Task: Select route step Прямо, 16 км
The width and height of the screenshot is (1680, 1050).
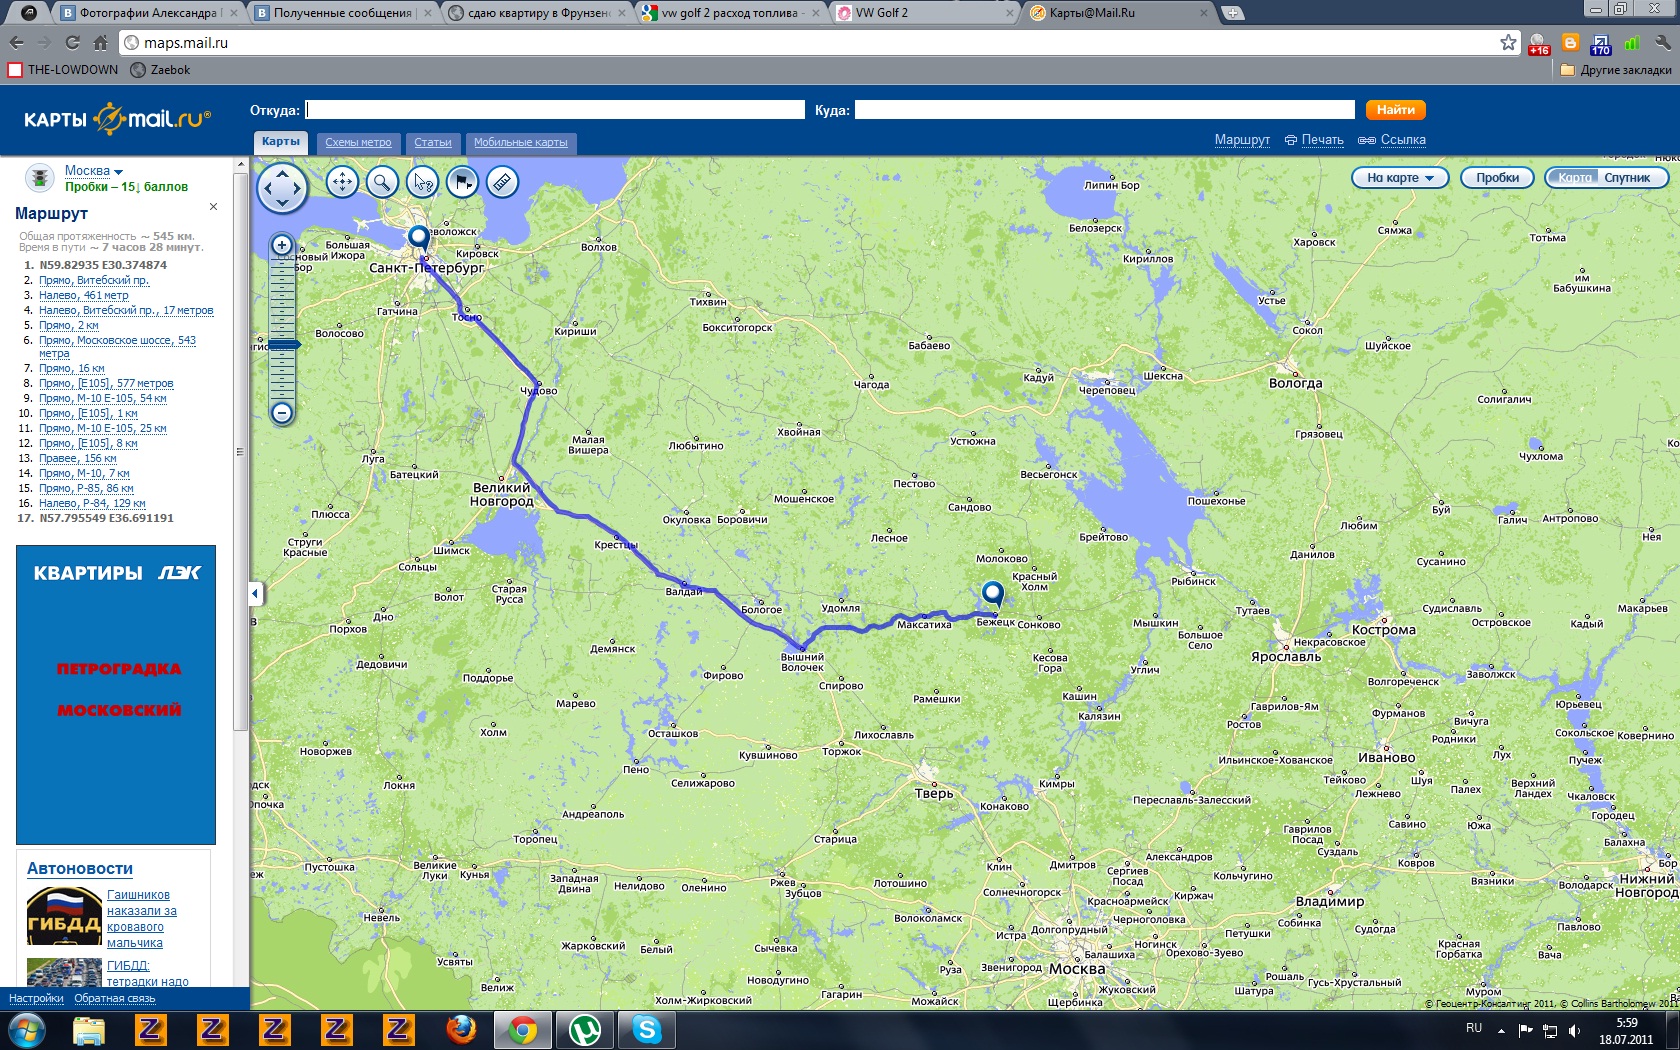Action: click(x=72, y=369)
